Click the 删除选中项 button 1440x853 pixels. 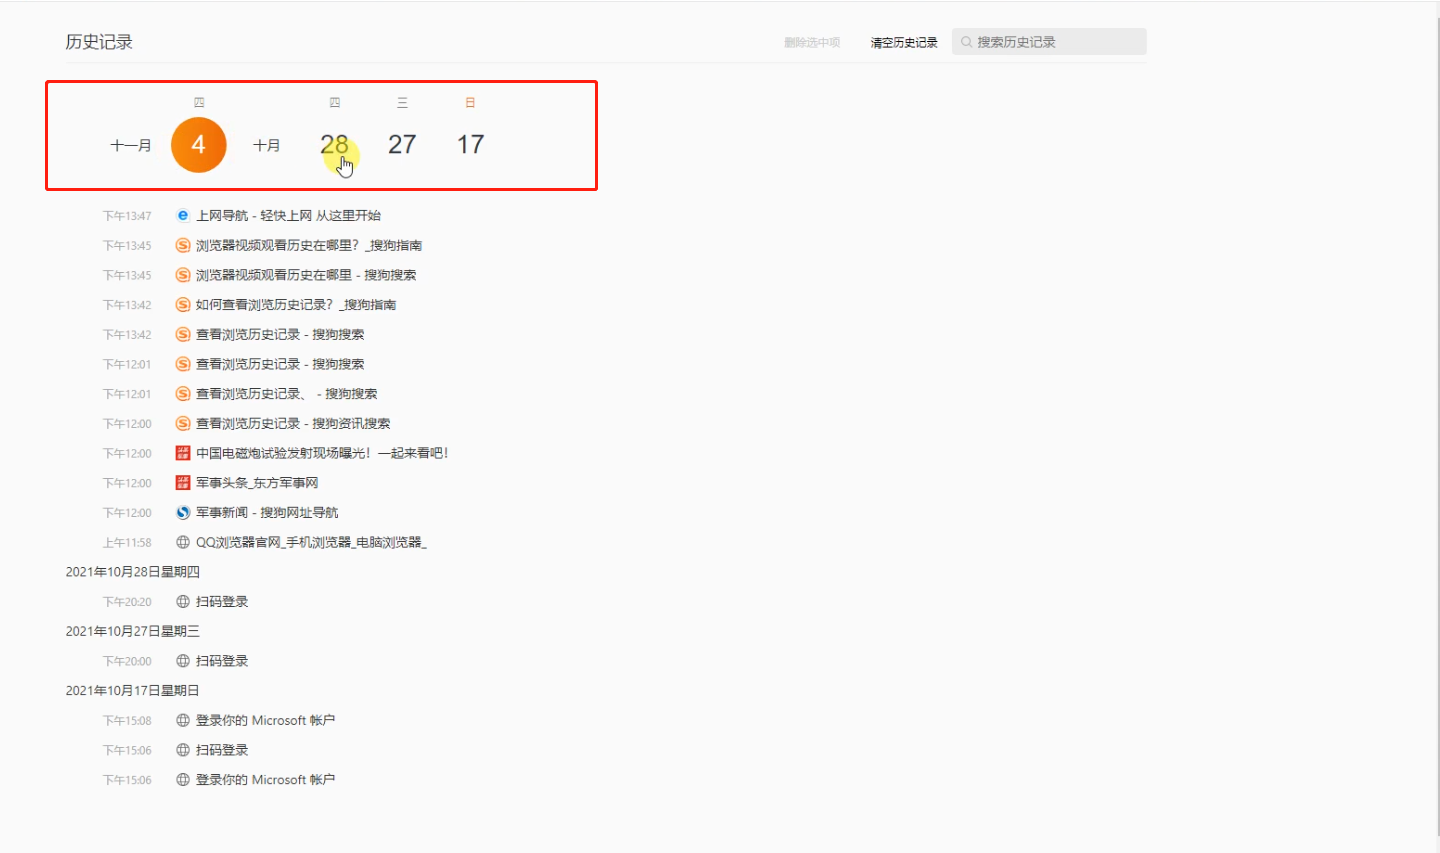pyautogui.click(x=812, y=43)
